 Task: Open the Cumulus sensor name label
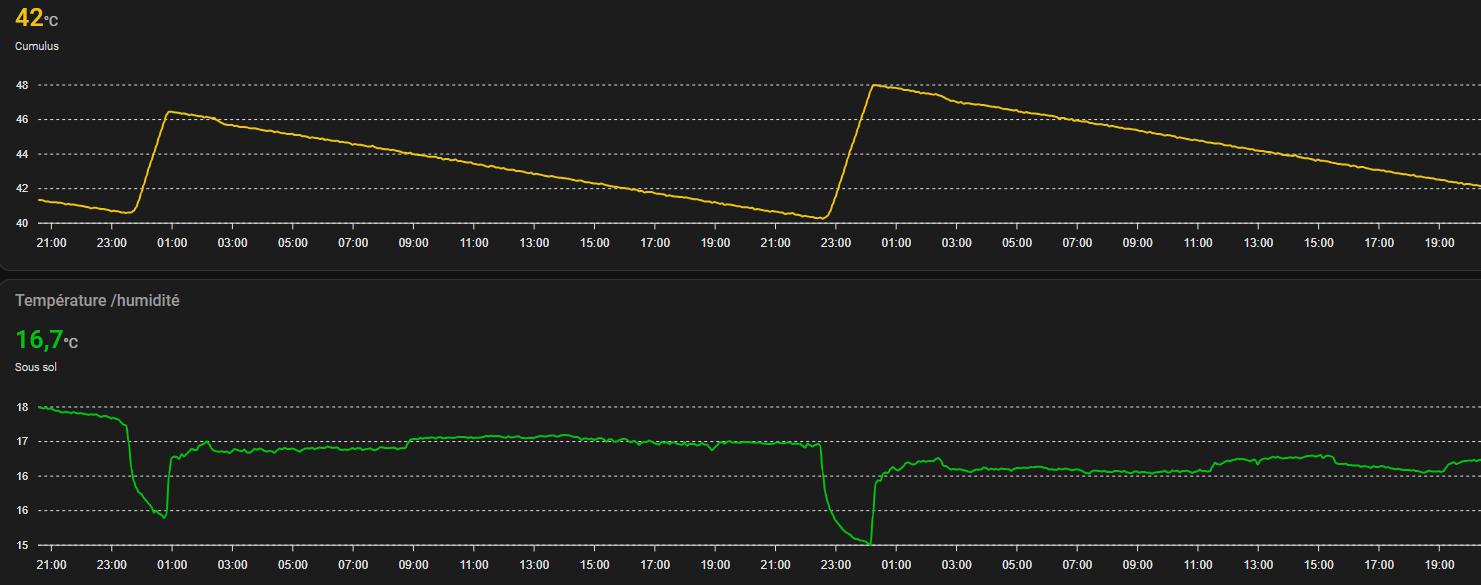click(x=36, y=46)
